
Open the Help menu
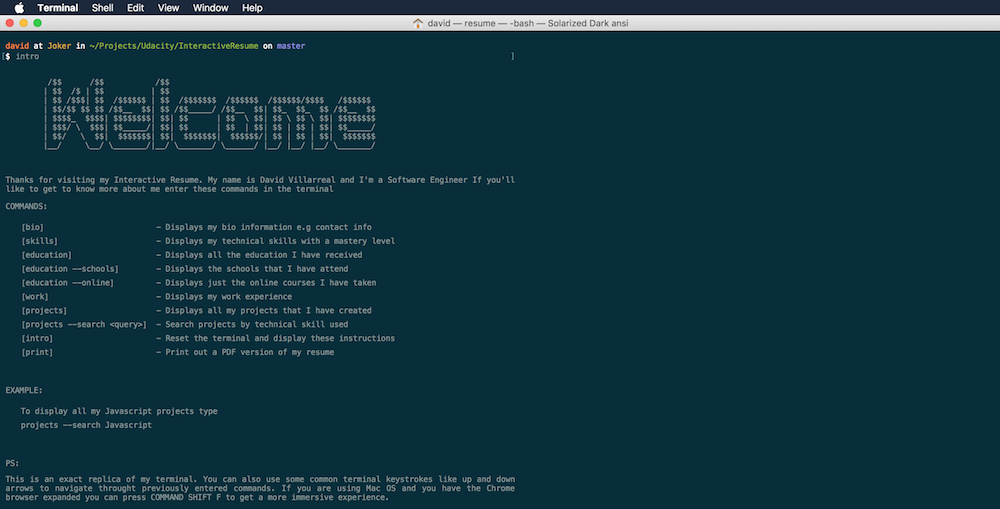(x=252, y=8)
